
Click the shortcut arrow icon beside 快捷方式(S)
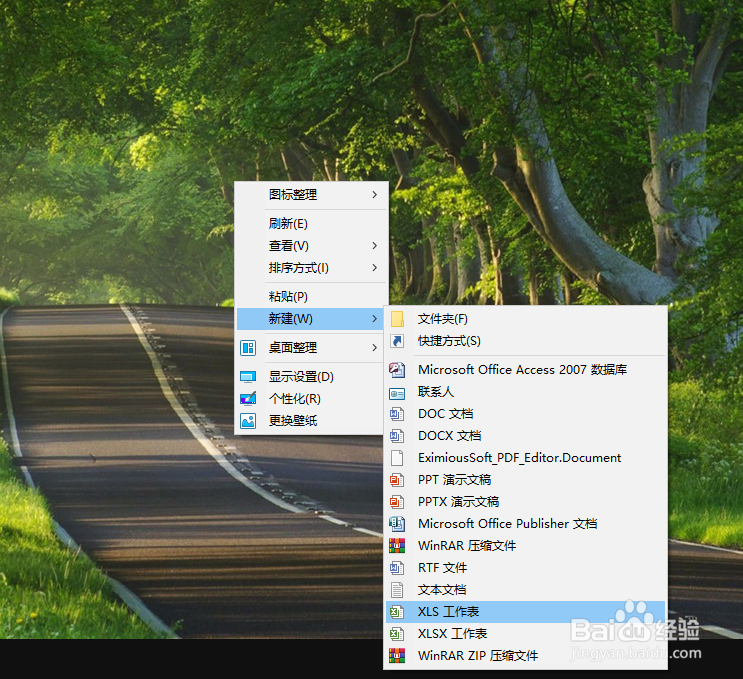pos(397,341)
